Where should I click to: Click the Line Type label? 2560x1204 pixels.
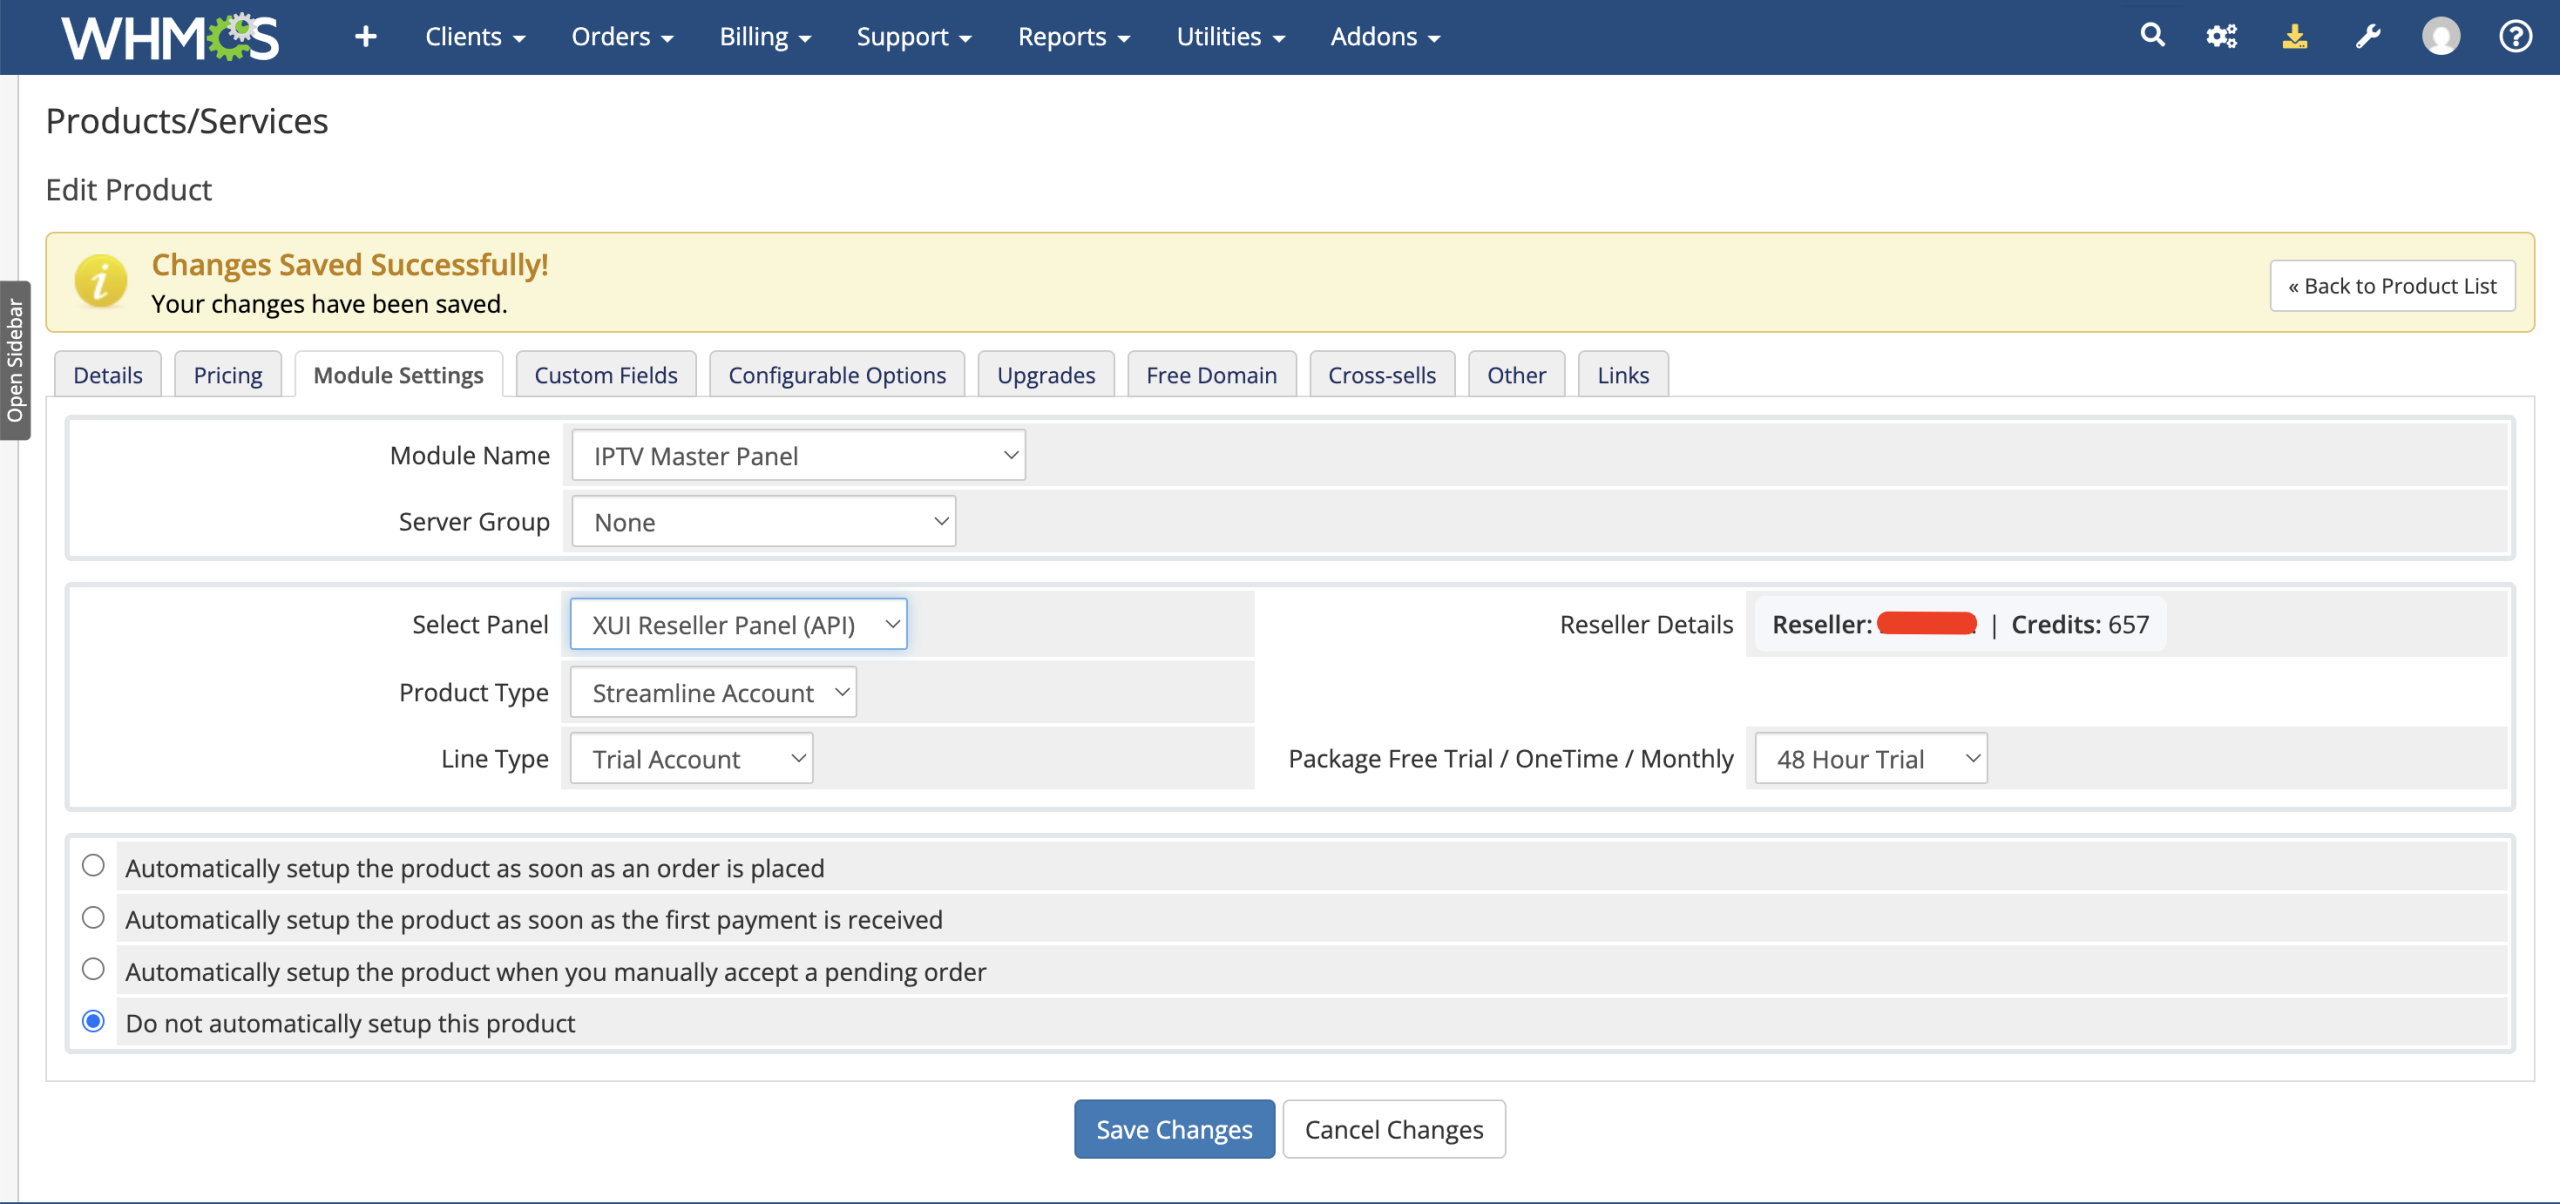pos(495,759)
